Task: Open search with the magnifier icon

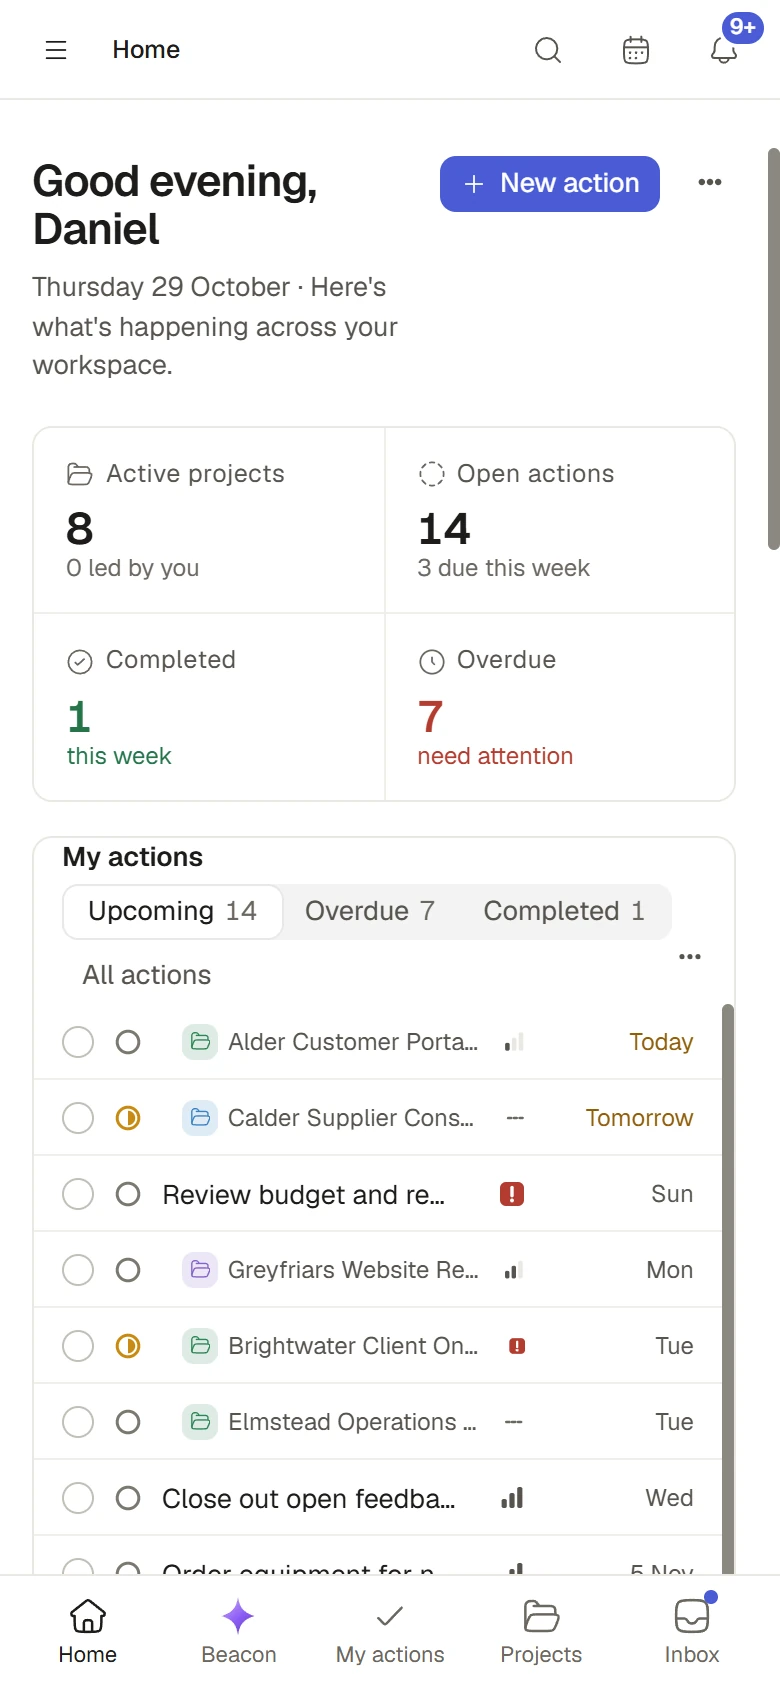Action: (548, 50)
